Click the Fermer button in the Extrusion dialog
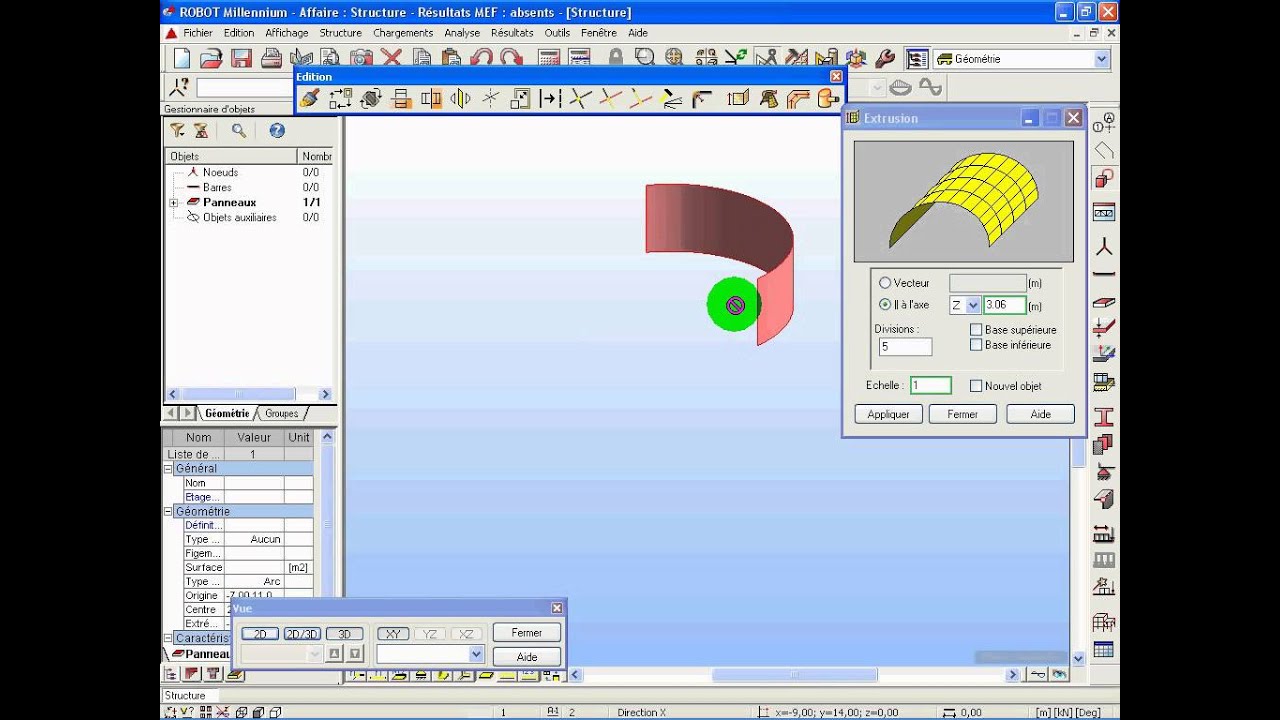 [x=962, y=414]
